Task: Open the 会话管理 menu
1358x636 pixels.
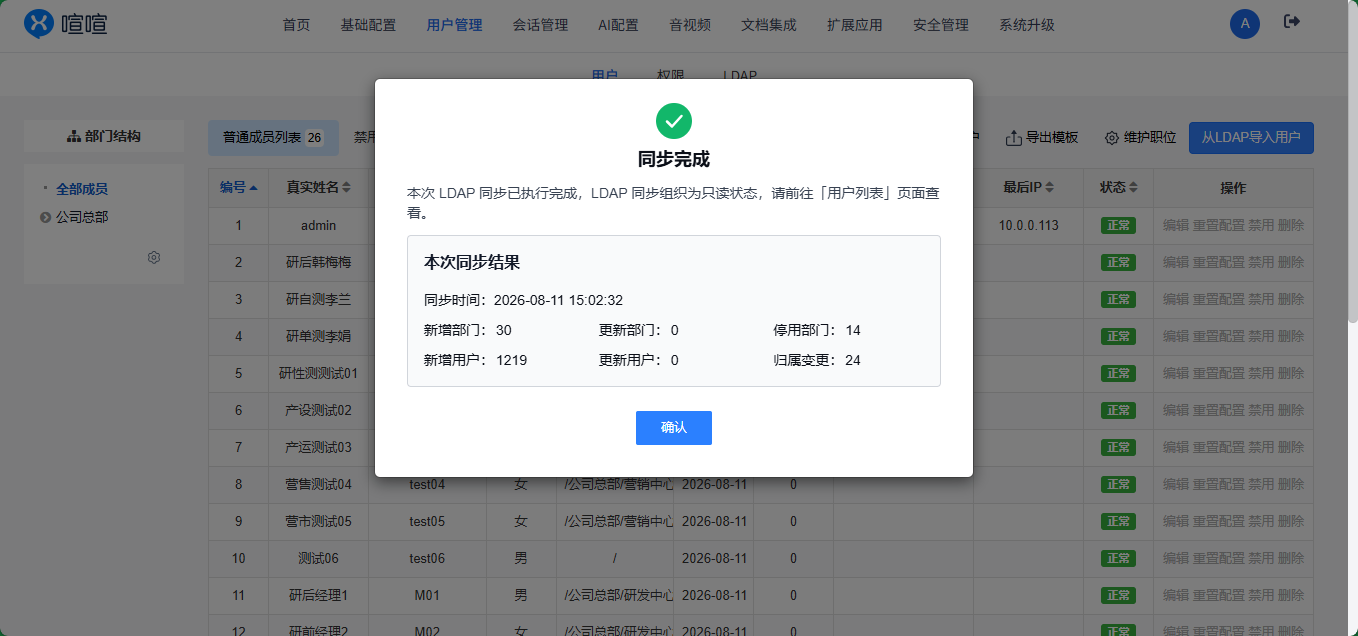Action: point(540,26)
